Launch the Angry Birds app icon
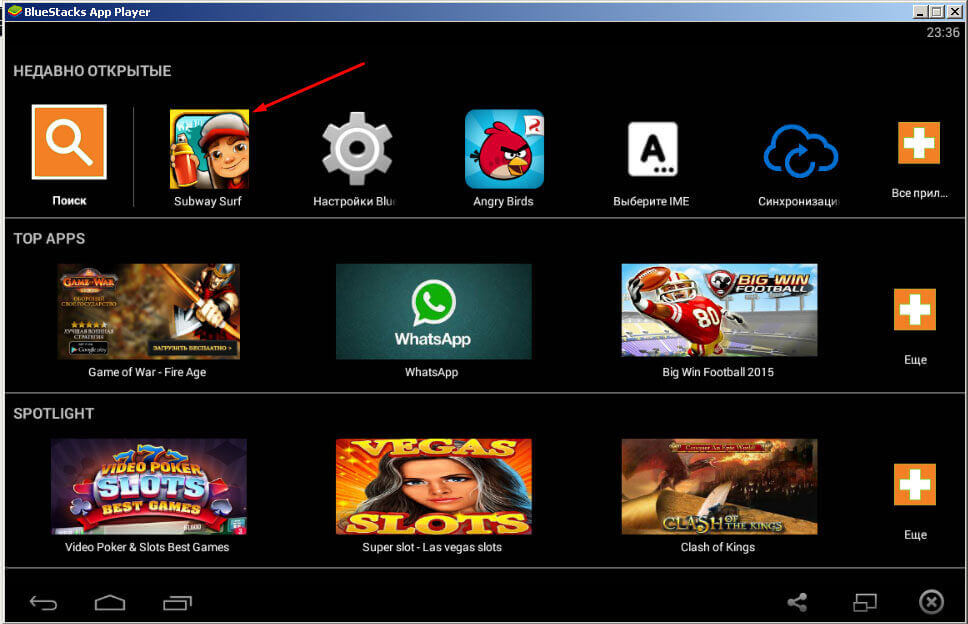The height and width of the screenshot is (624, 968). coord(504,149)
